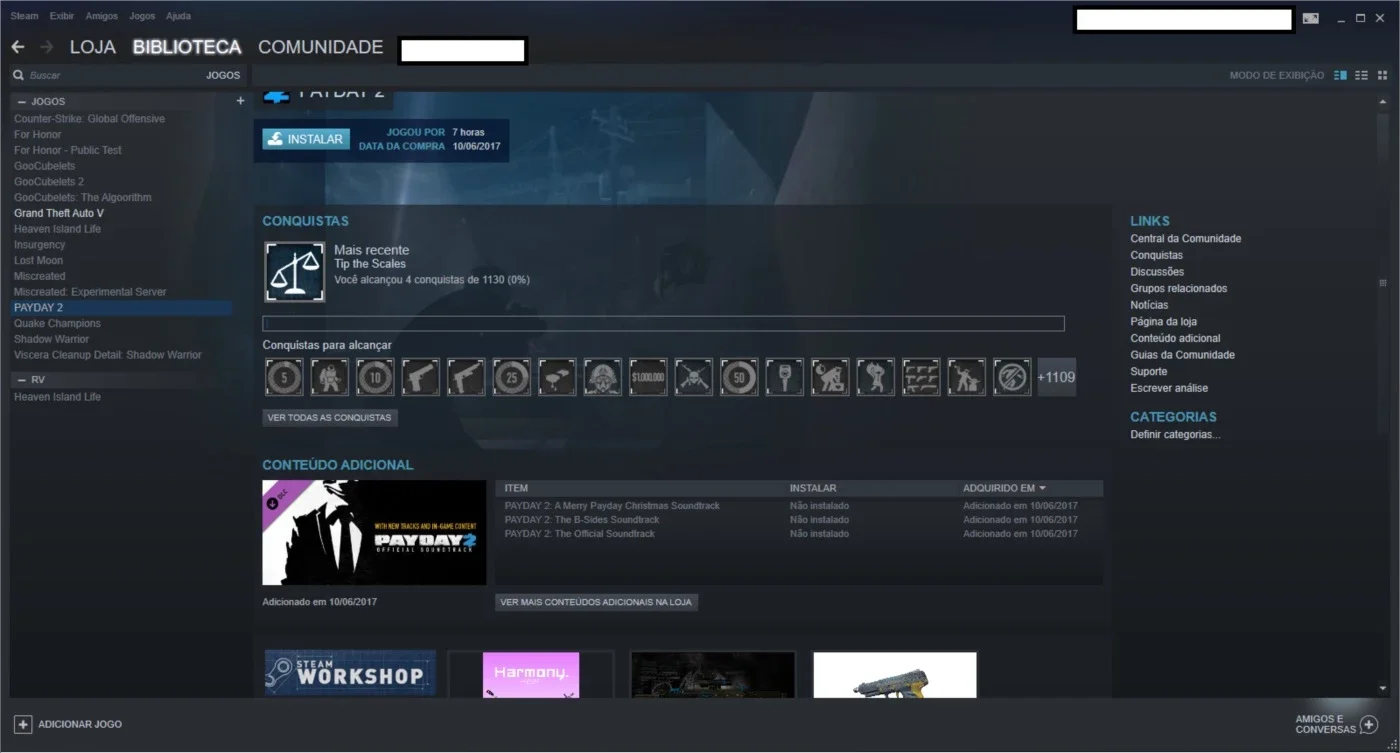Select Heaven Island Life under RV

57,397
